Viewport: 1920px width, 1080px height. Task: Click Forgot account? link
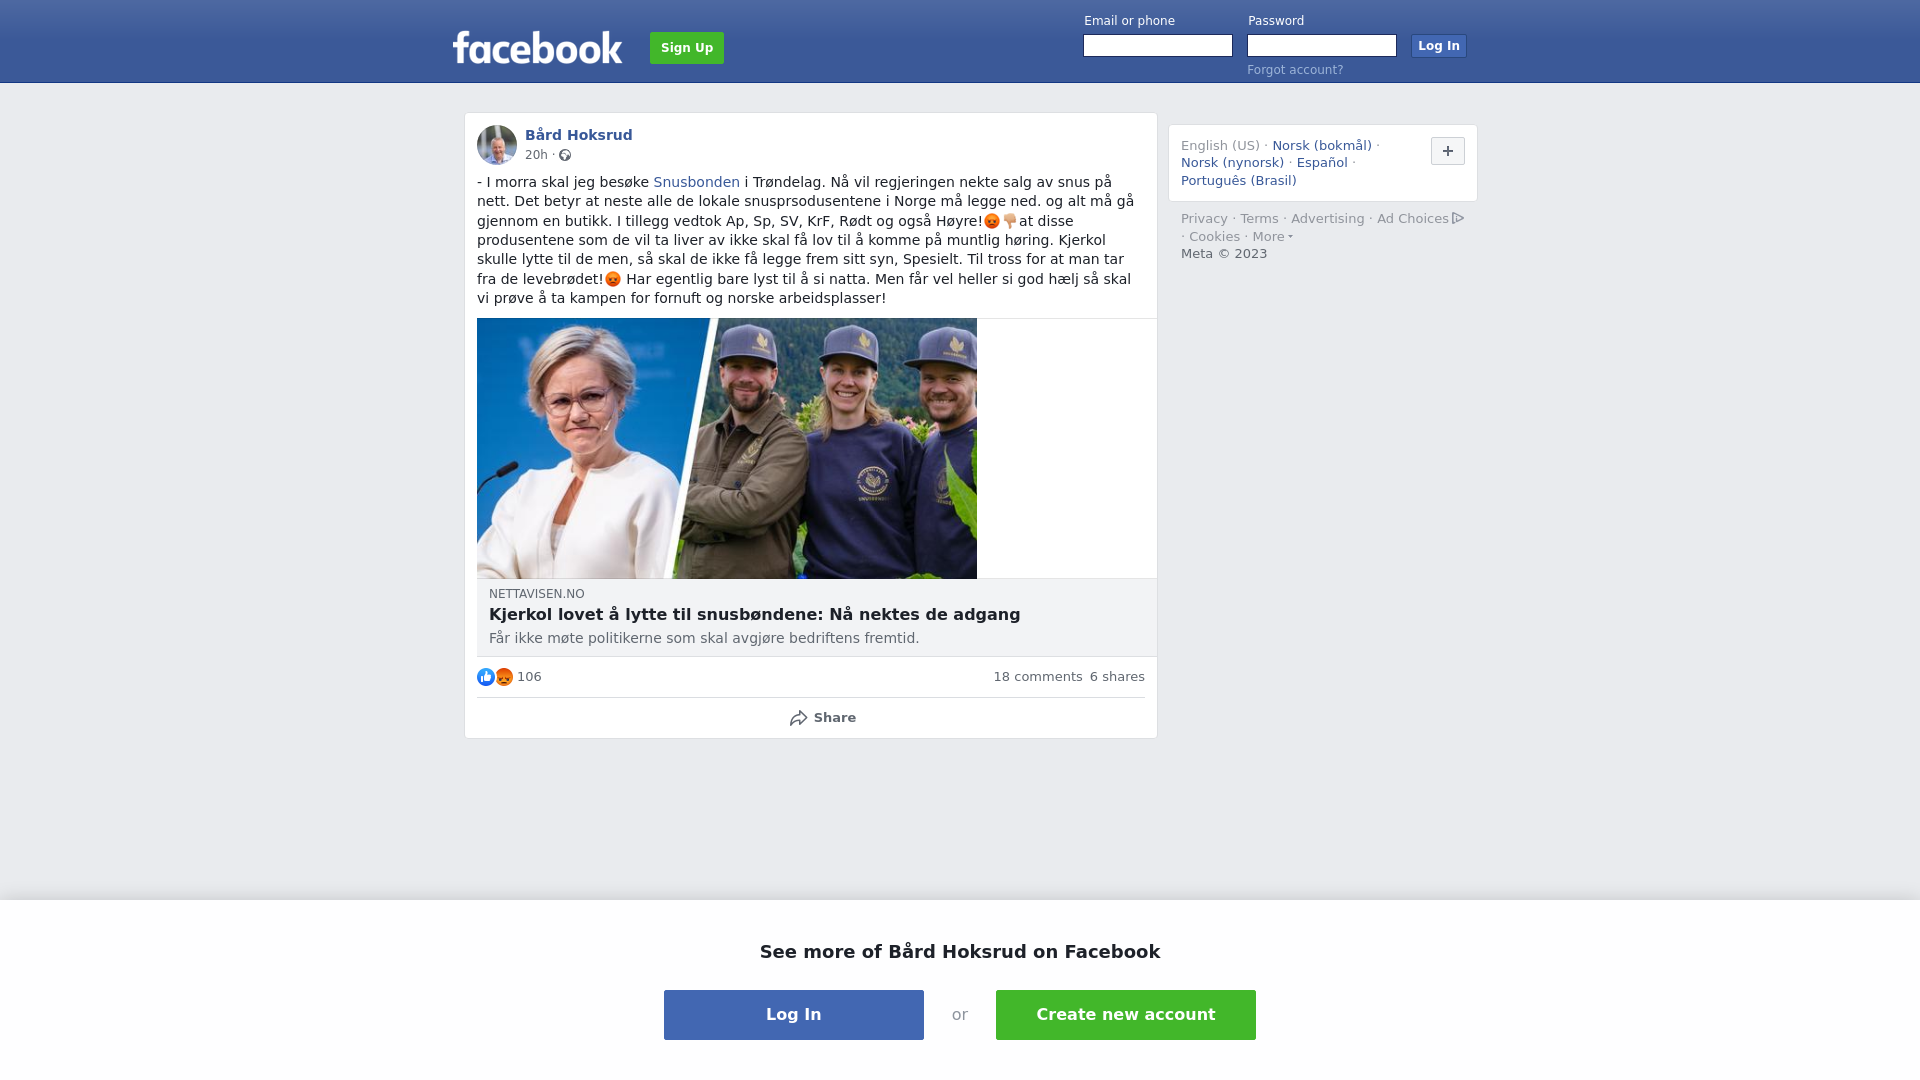coord(1295,70)
